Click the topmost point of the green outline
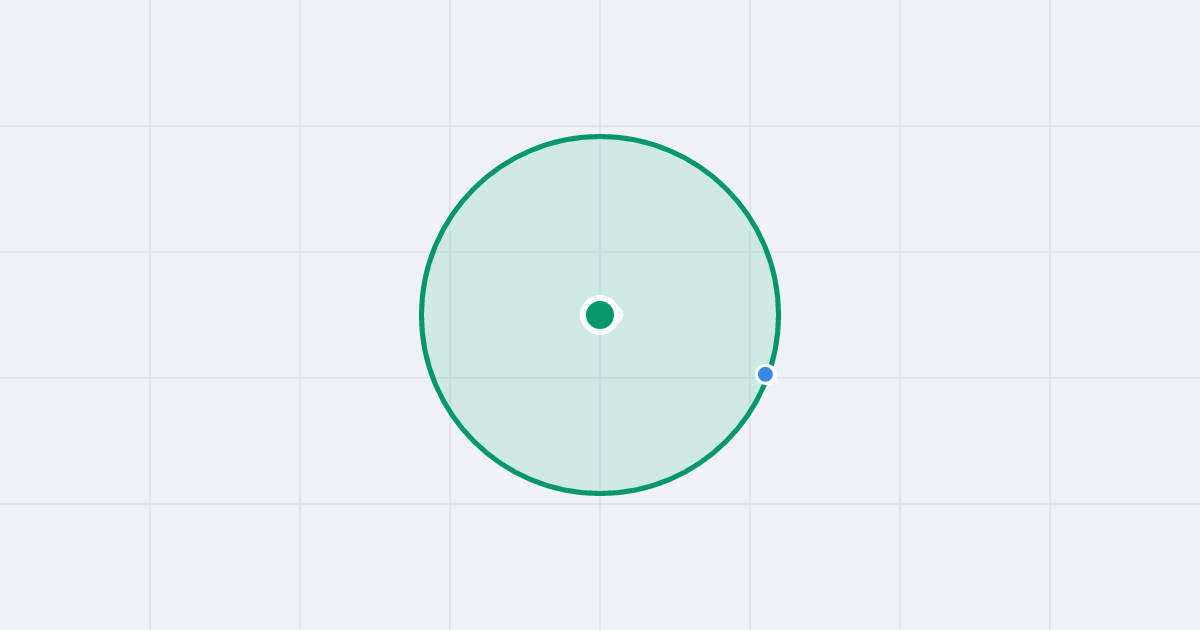This screenshot has width=1200, height=630. [600, 136]
